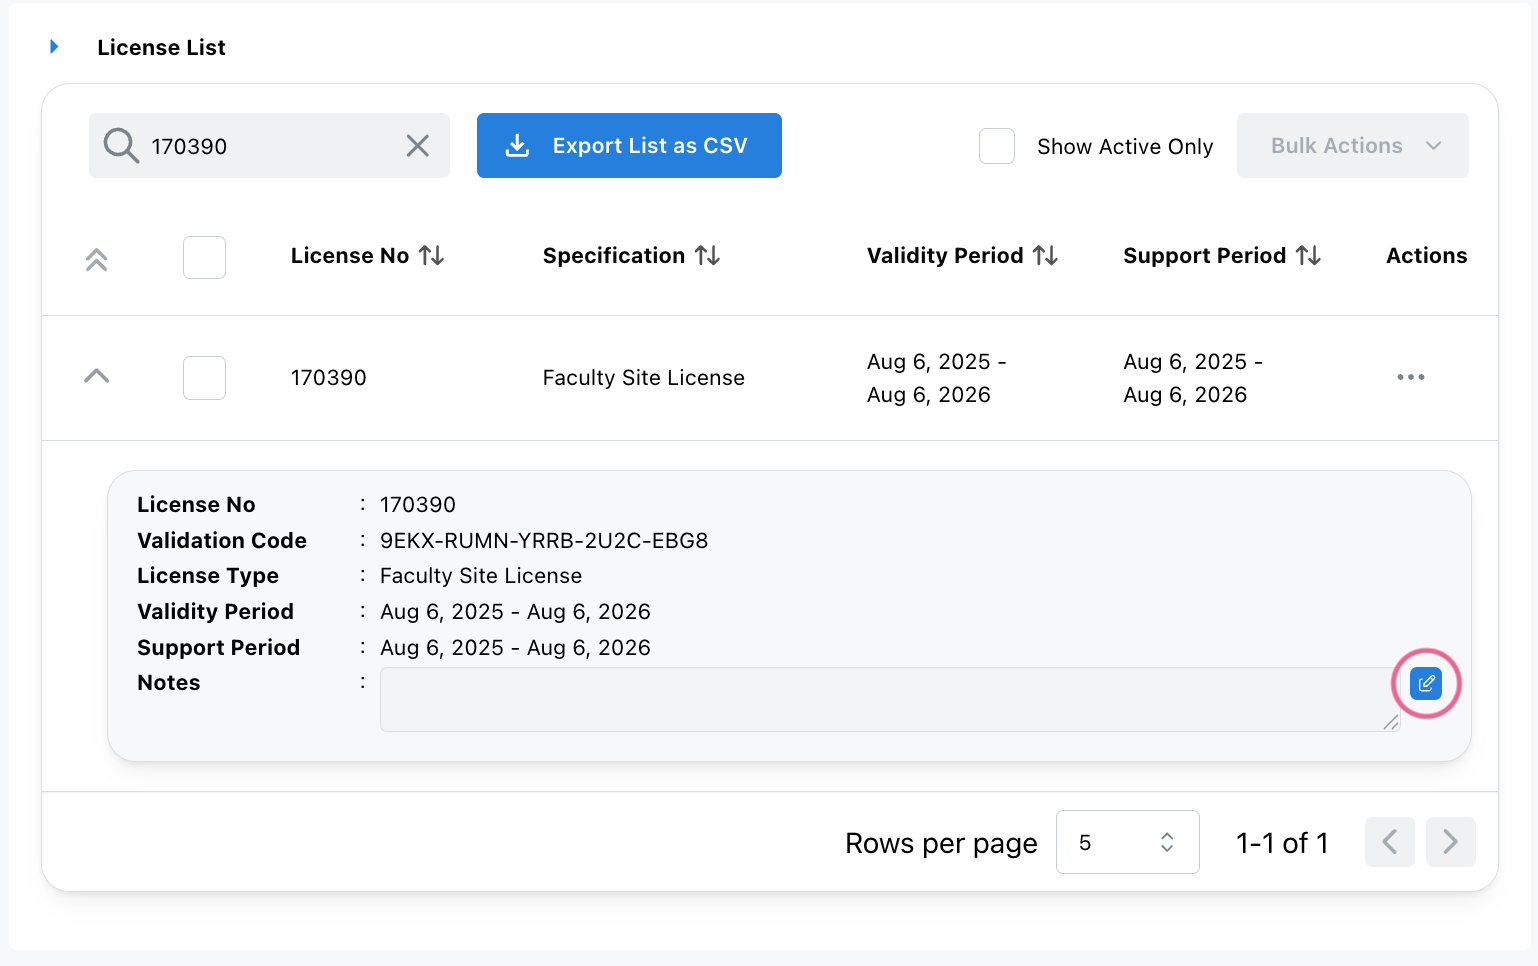
Task: Export List as CSV
Action: [629, 146]
